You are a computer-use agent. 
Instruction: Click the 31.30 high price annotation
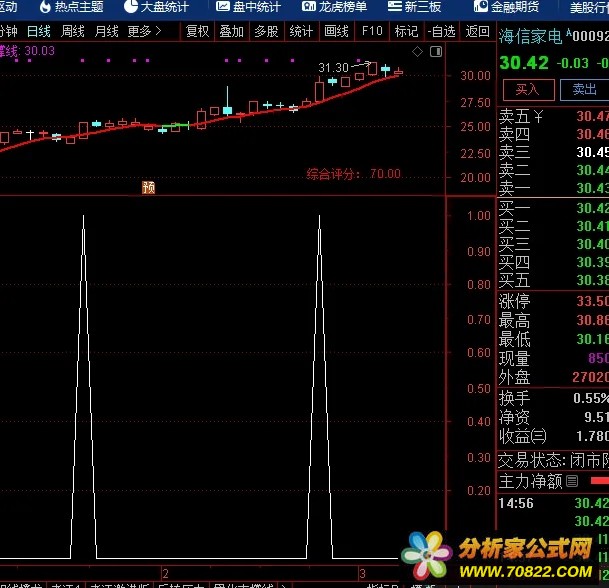pos(333,68)
